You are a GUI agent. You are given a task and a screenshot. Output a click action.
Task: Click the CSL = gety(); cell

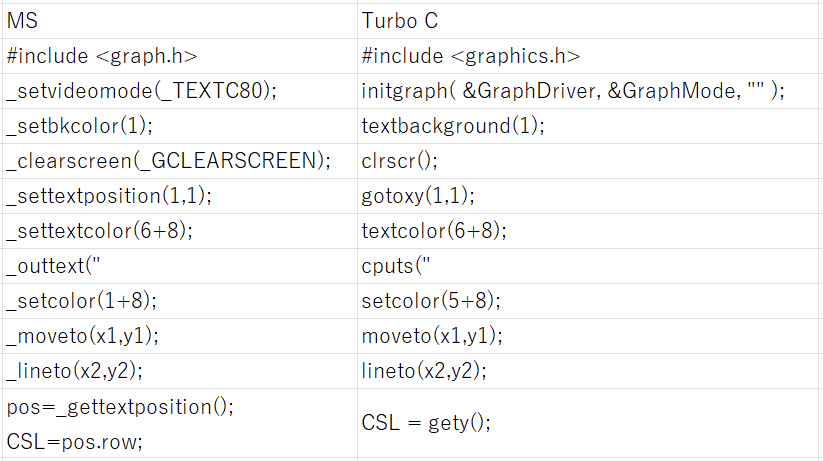(x=588, y=423)
